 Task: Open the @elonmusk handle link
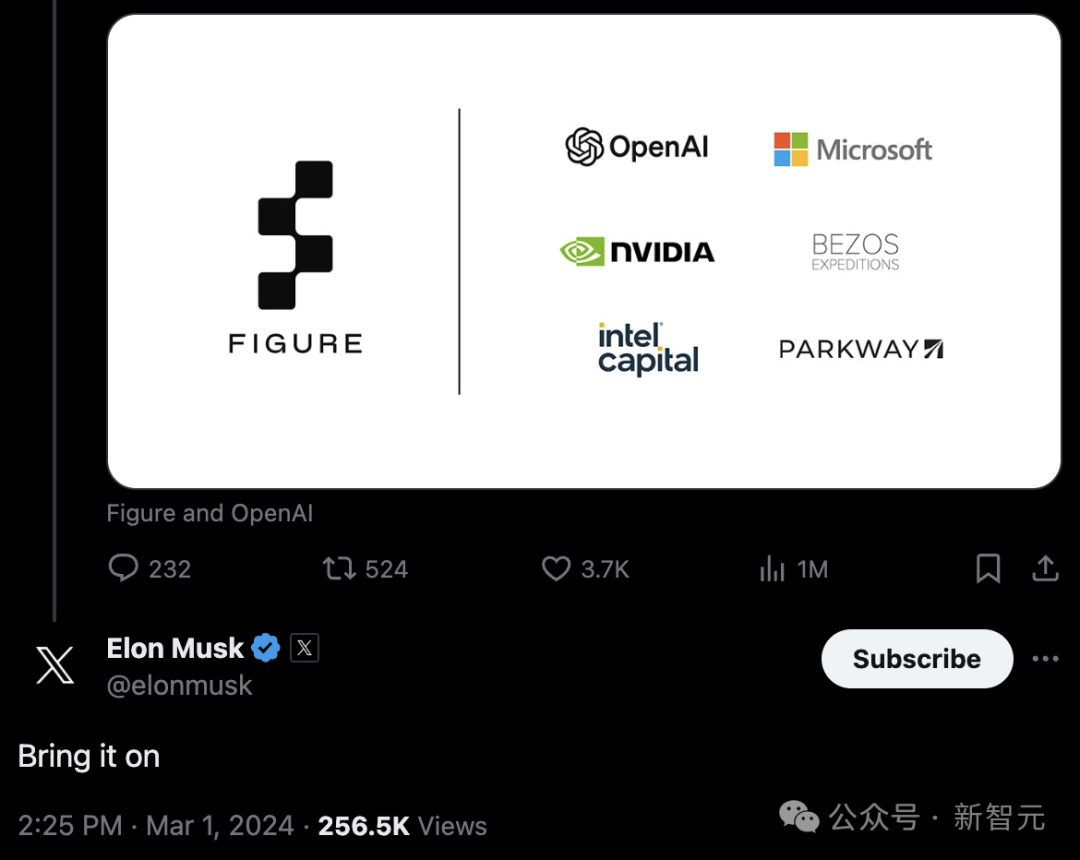pos(179,686)
